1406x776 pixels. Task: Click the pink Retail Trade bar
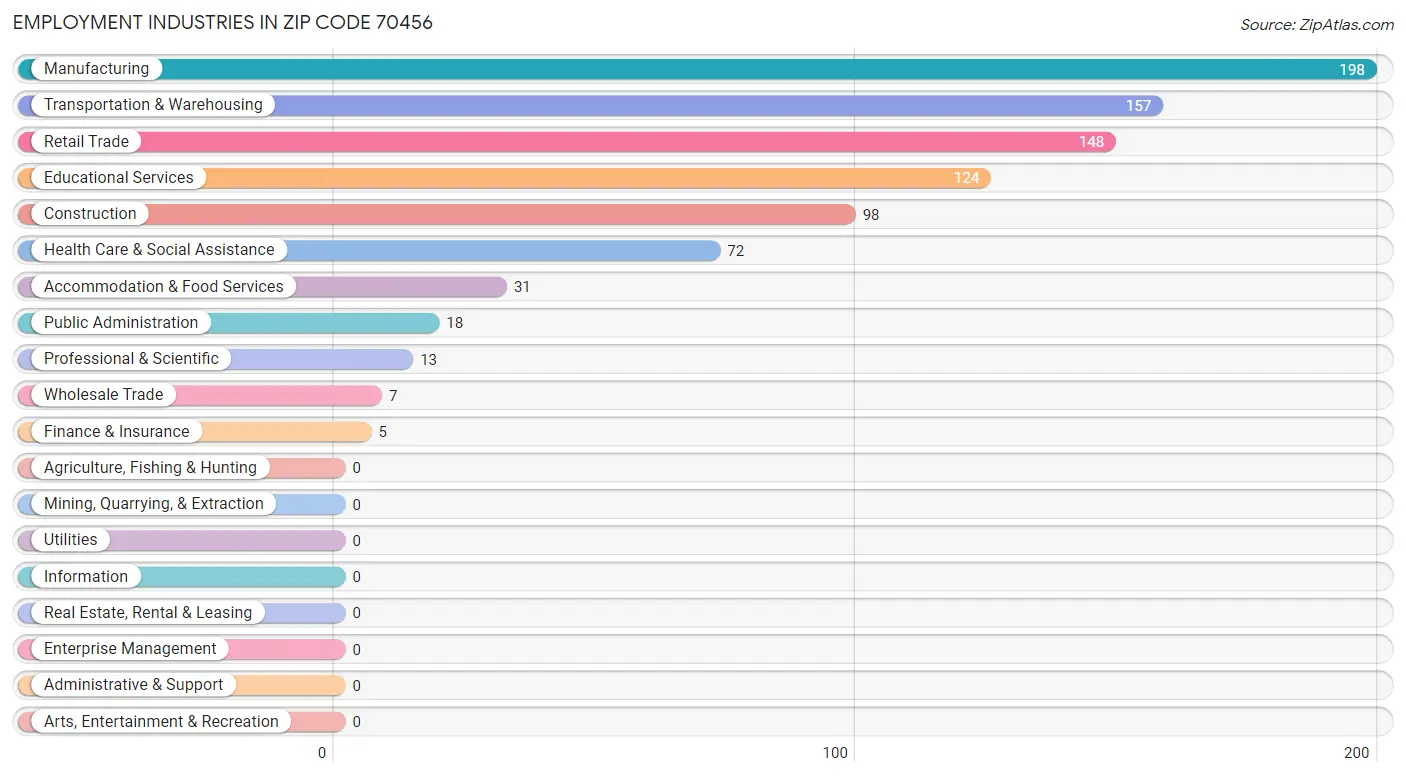tap(566, 142)
